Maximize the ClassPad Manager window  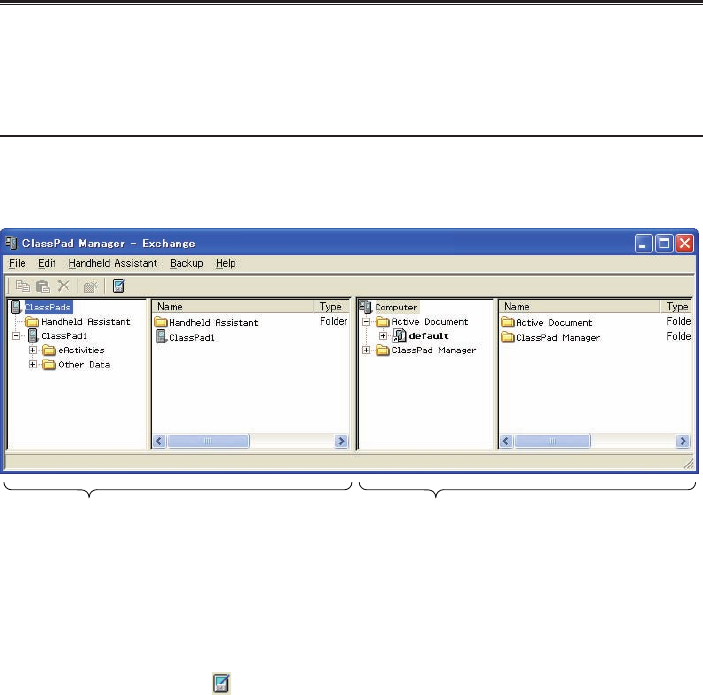(664, 243)
